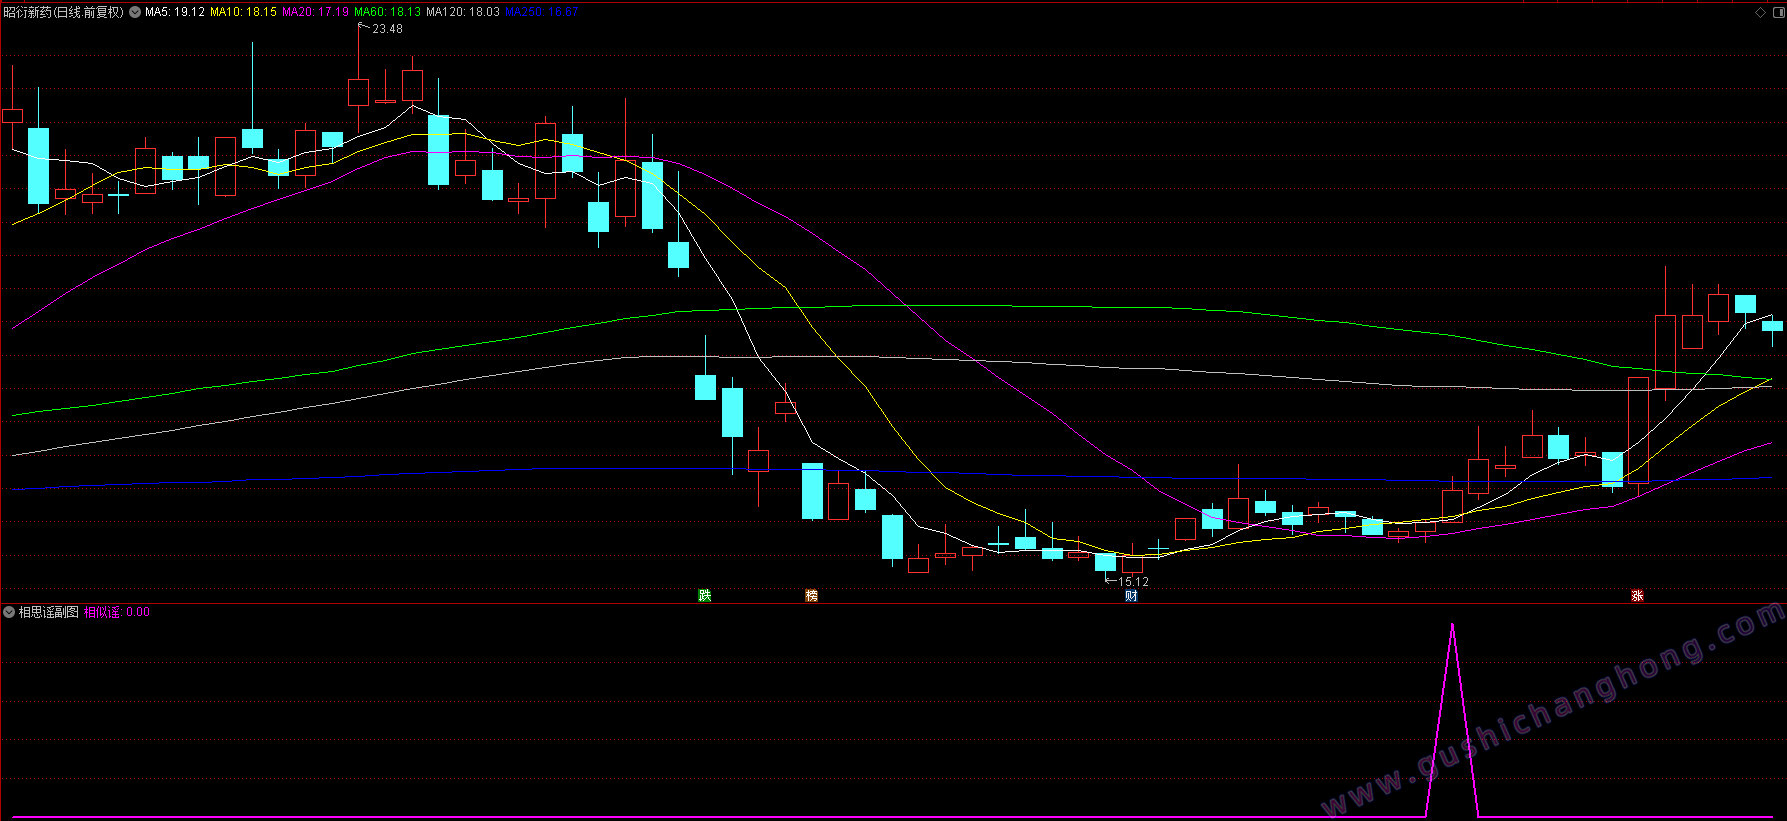
Task: Click the candle at the 23.48 high
Action: 358,92
